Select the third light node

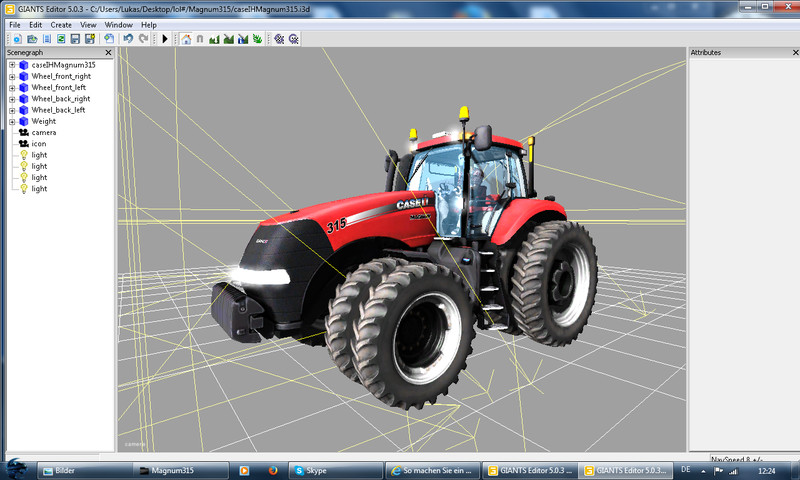click(x=39, y=177)
